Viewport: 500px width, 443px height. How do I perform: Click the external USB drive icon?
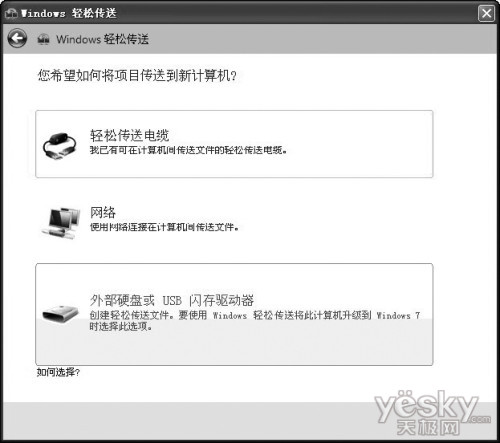[60, 313]
